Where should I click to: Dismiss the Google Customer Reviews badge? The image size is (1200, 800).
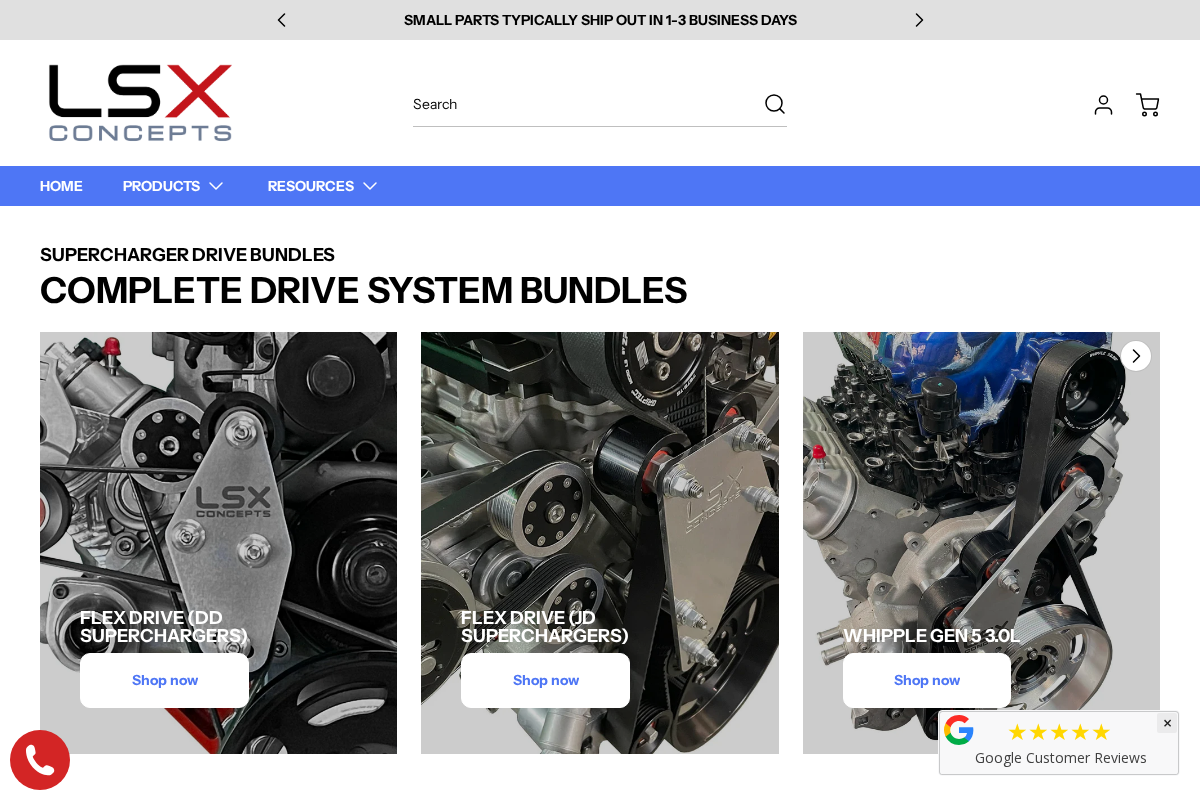tap(1167, 723)
